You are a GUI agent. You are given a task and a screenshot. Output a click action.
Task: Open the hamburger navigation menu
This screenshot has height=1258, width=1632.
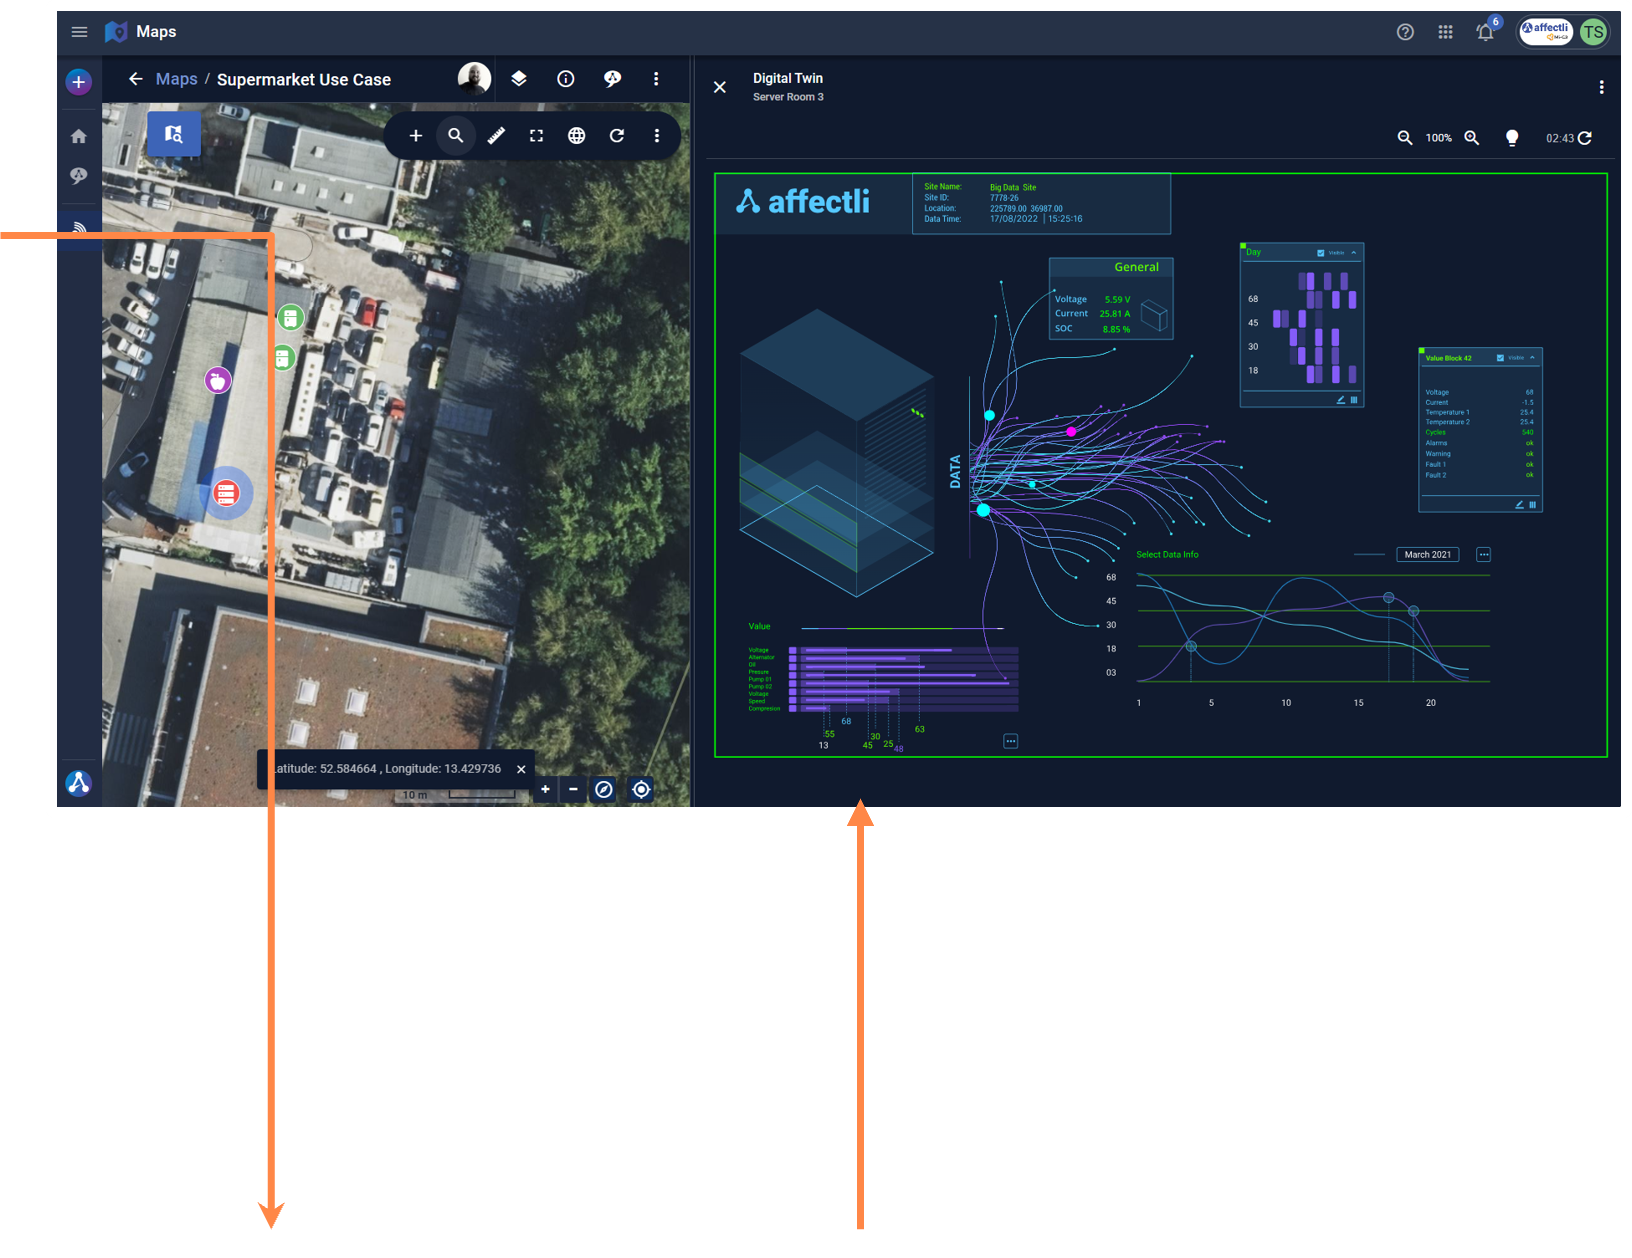pos(80,32)
